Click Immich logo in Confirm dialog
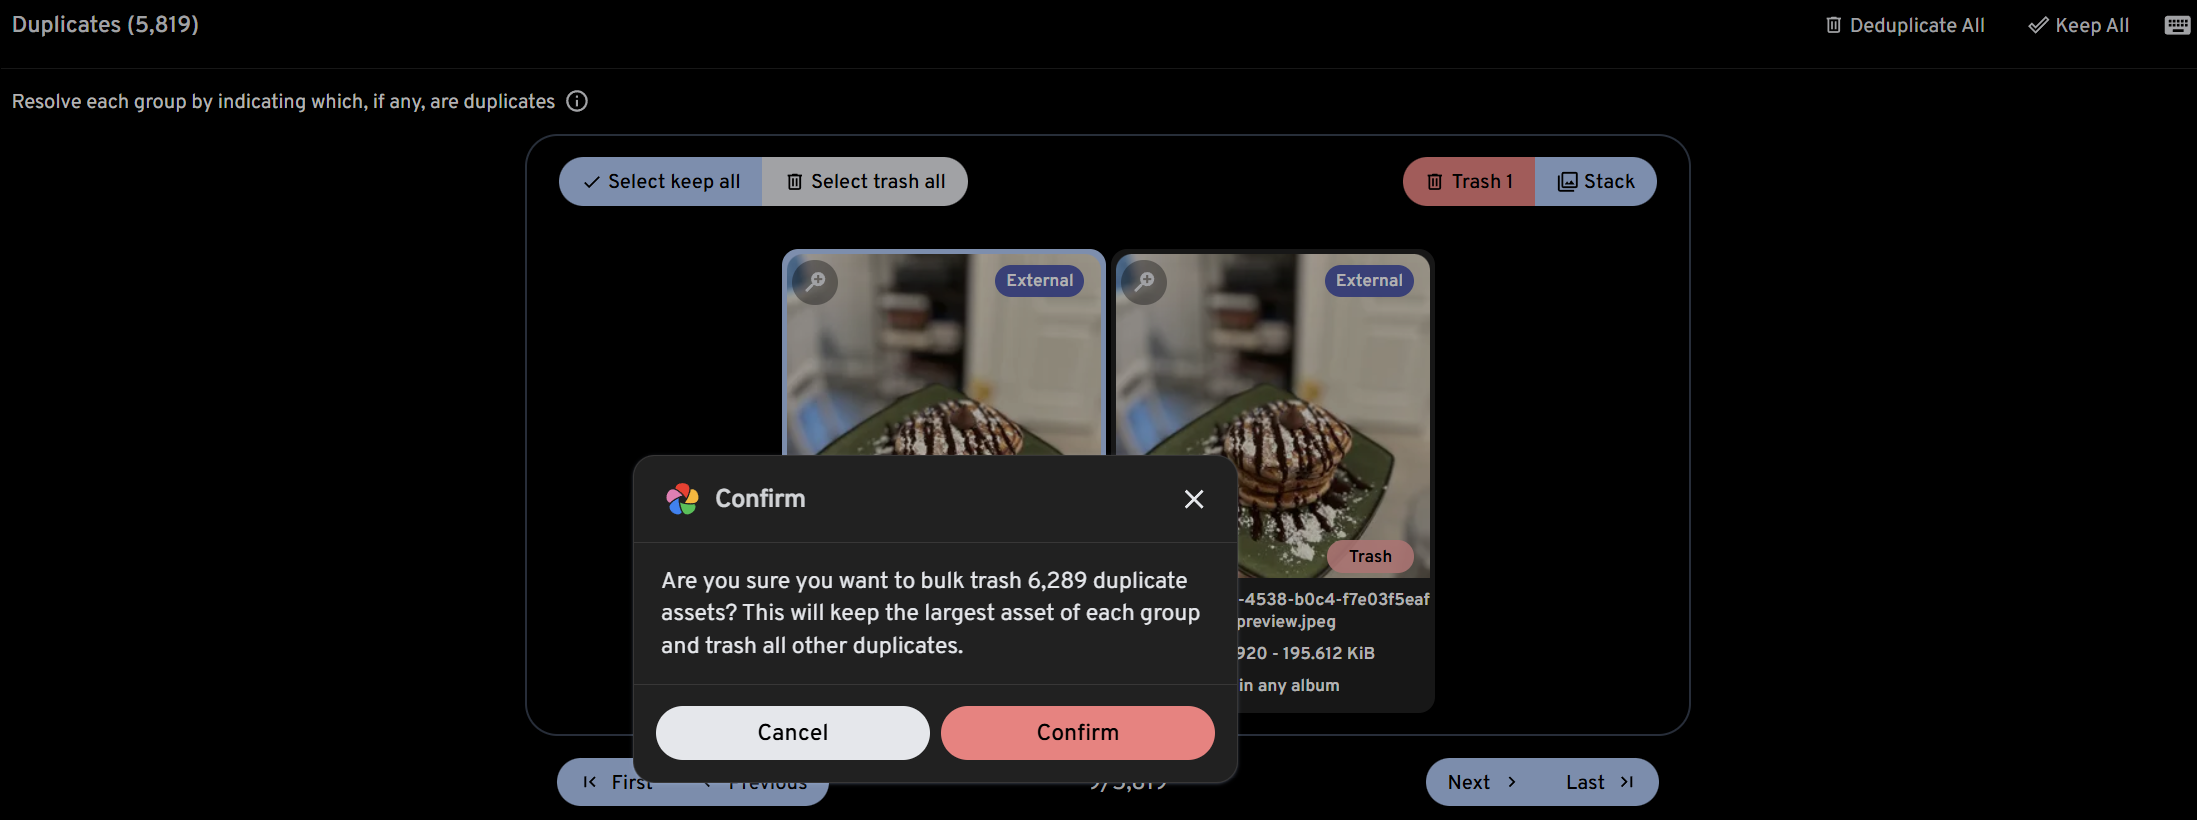 pyautogui.click(x=682, y=499)
